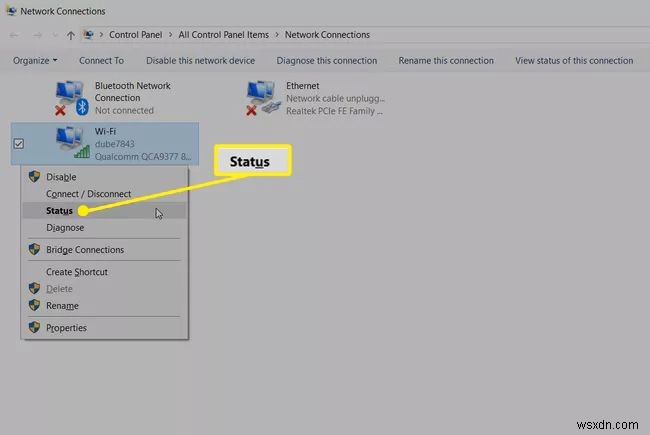Click the shield icon beside Disable
Viewport: 650px width, 435px height.
(x=34, y=176)
